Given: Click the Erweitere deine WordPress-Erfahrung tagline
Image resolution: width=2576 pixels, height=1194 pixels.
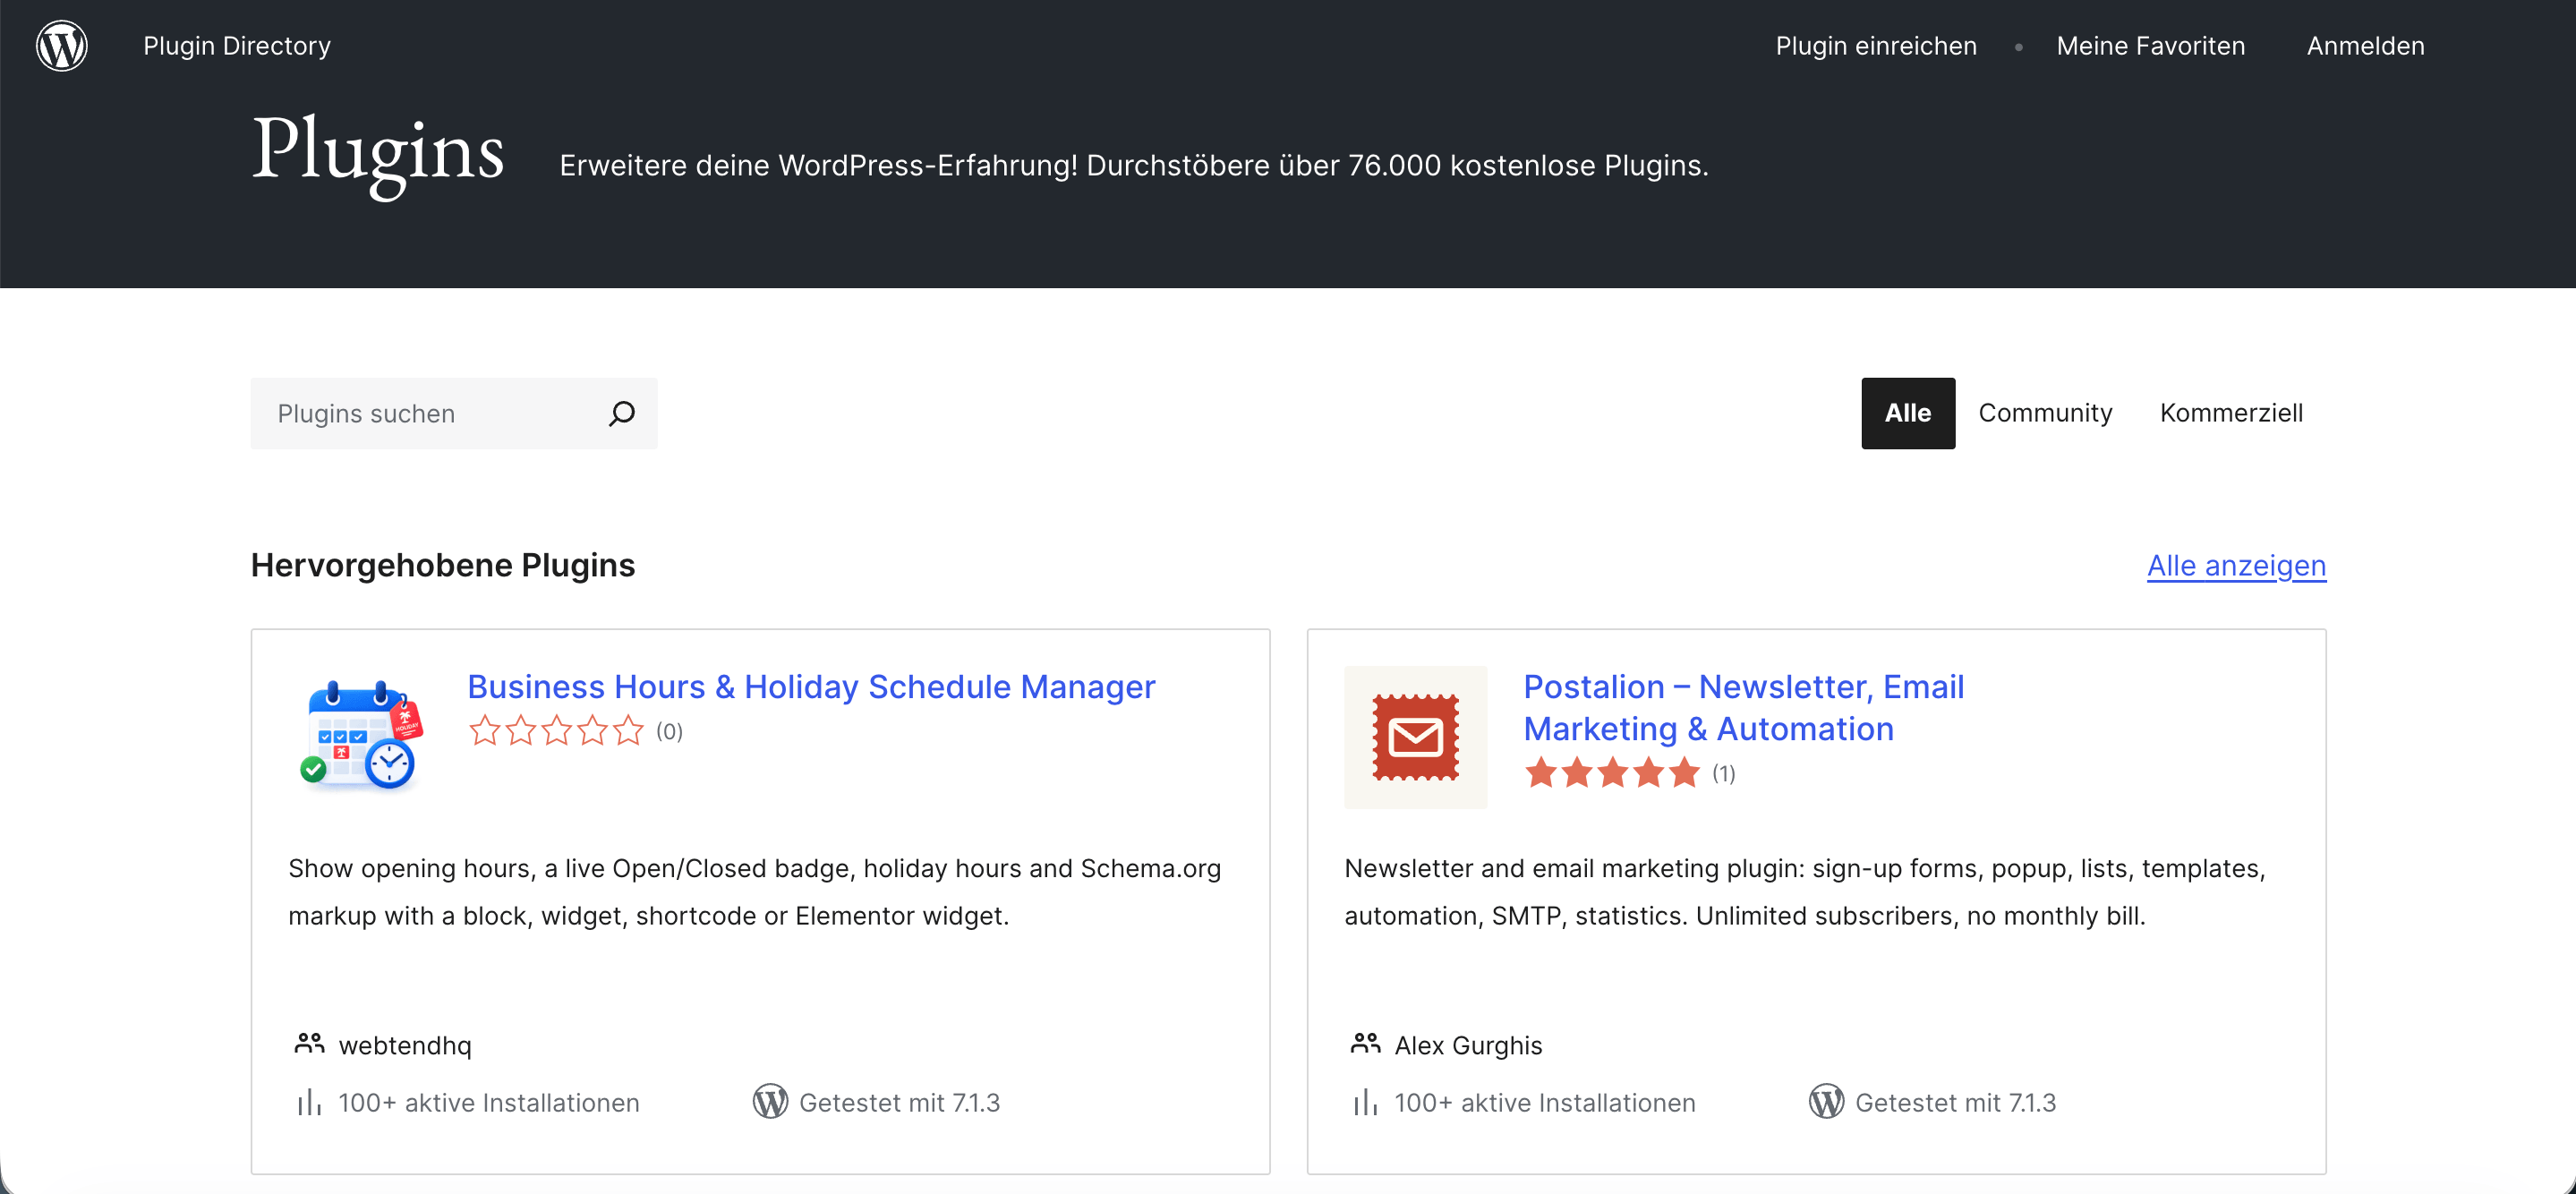Looking at the screenshot, I should coord(1134,166).
